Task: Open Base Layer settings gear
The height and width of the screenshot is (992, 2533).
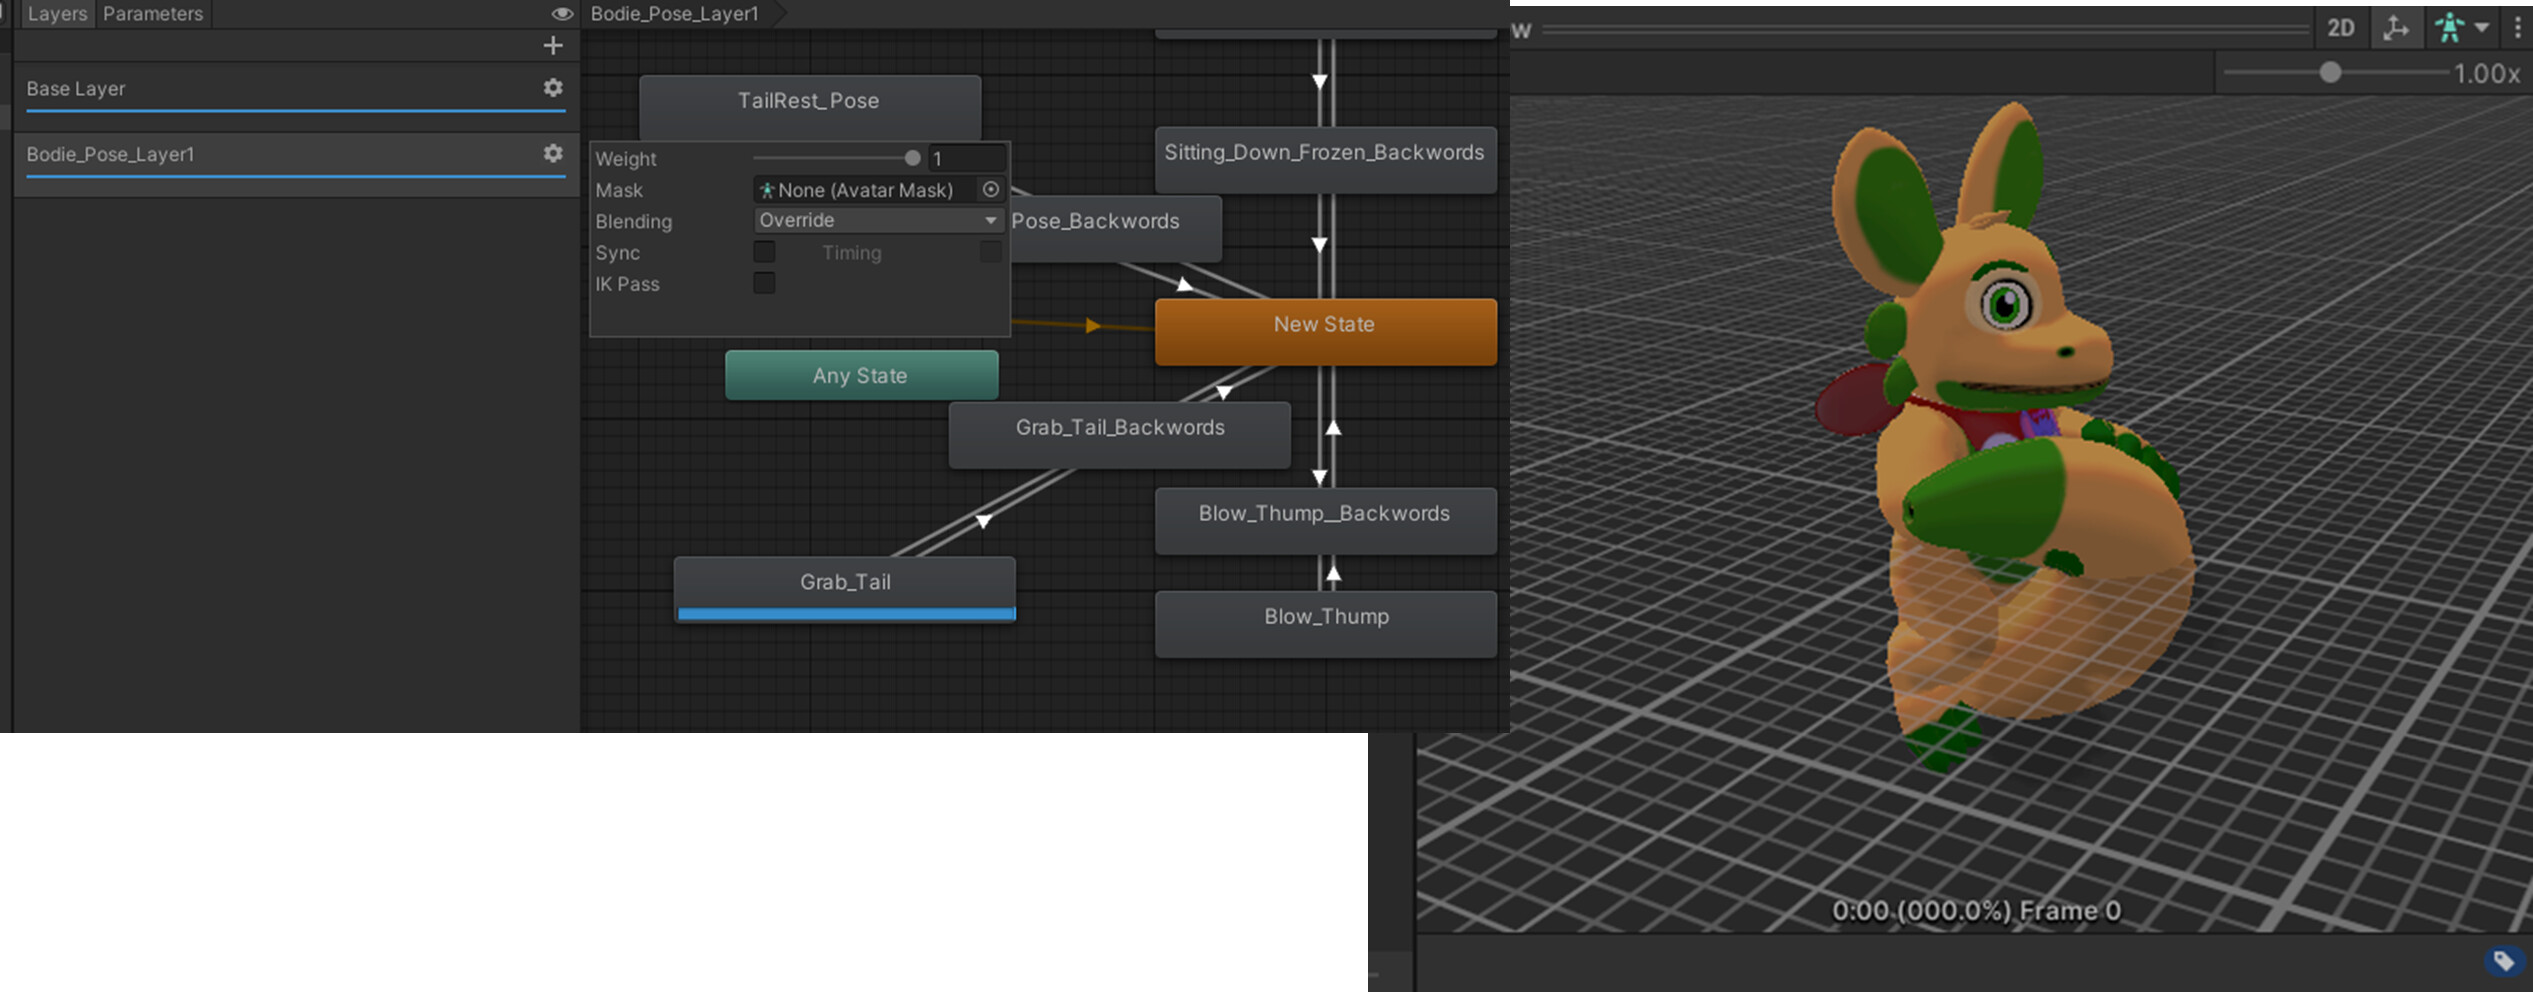Action: 552,88
